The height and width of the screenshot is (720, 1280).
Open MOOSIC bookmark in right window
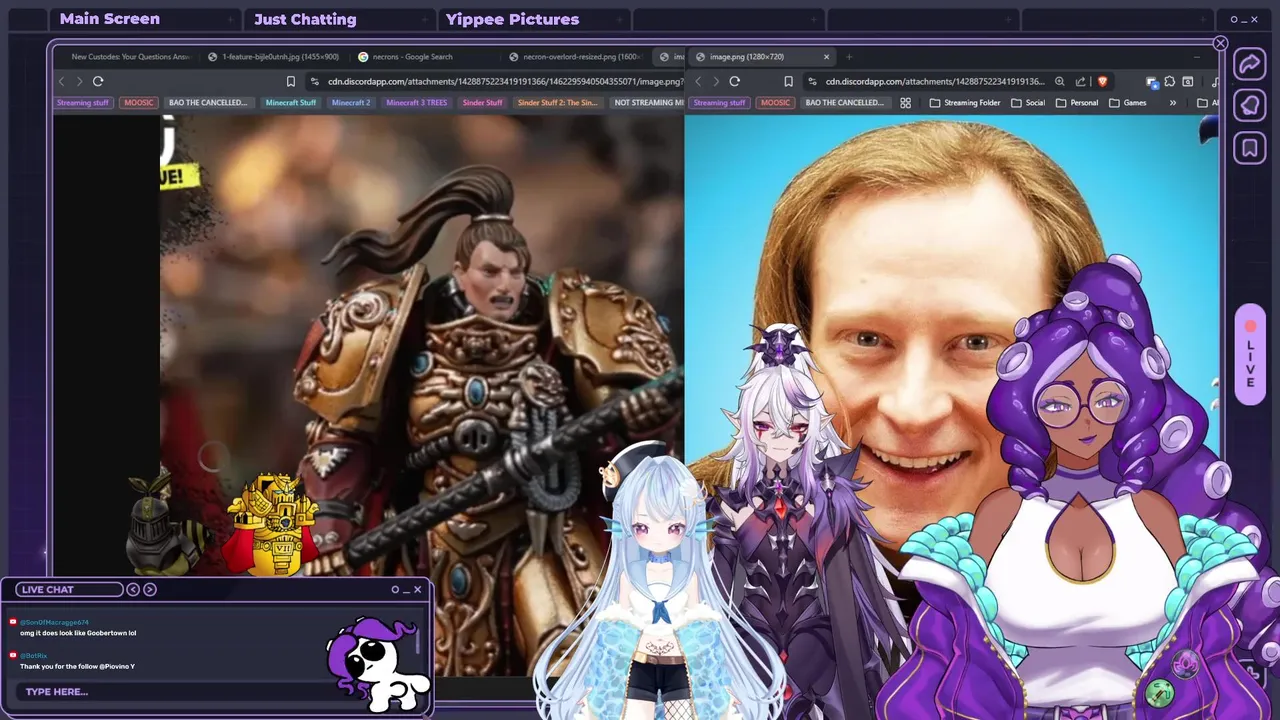[x=776, y=103]
